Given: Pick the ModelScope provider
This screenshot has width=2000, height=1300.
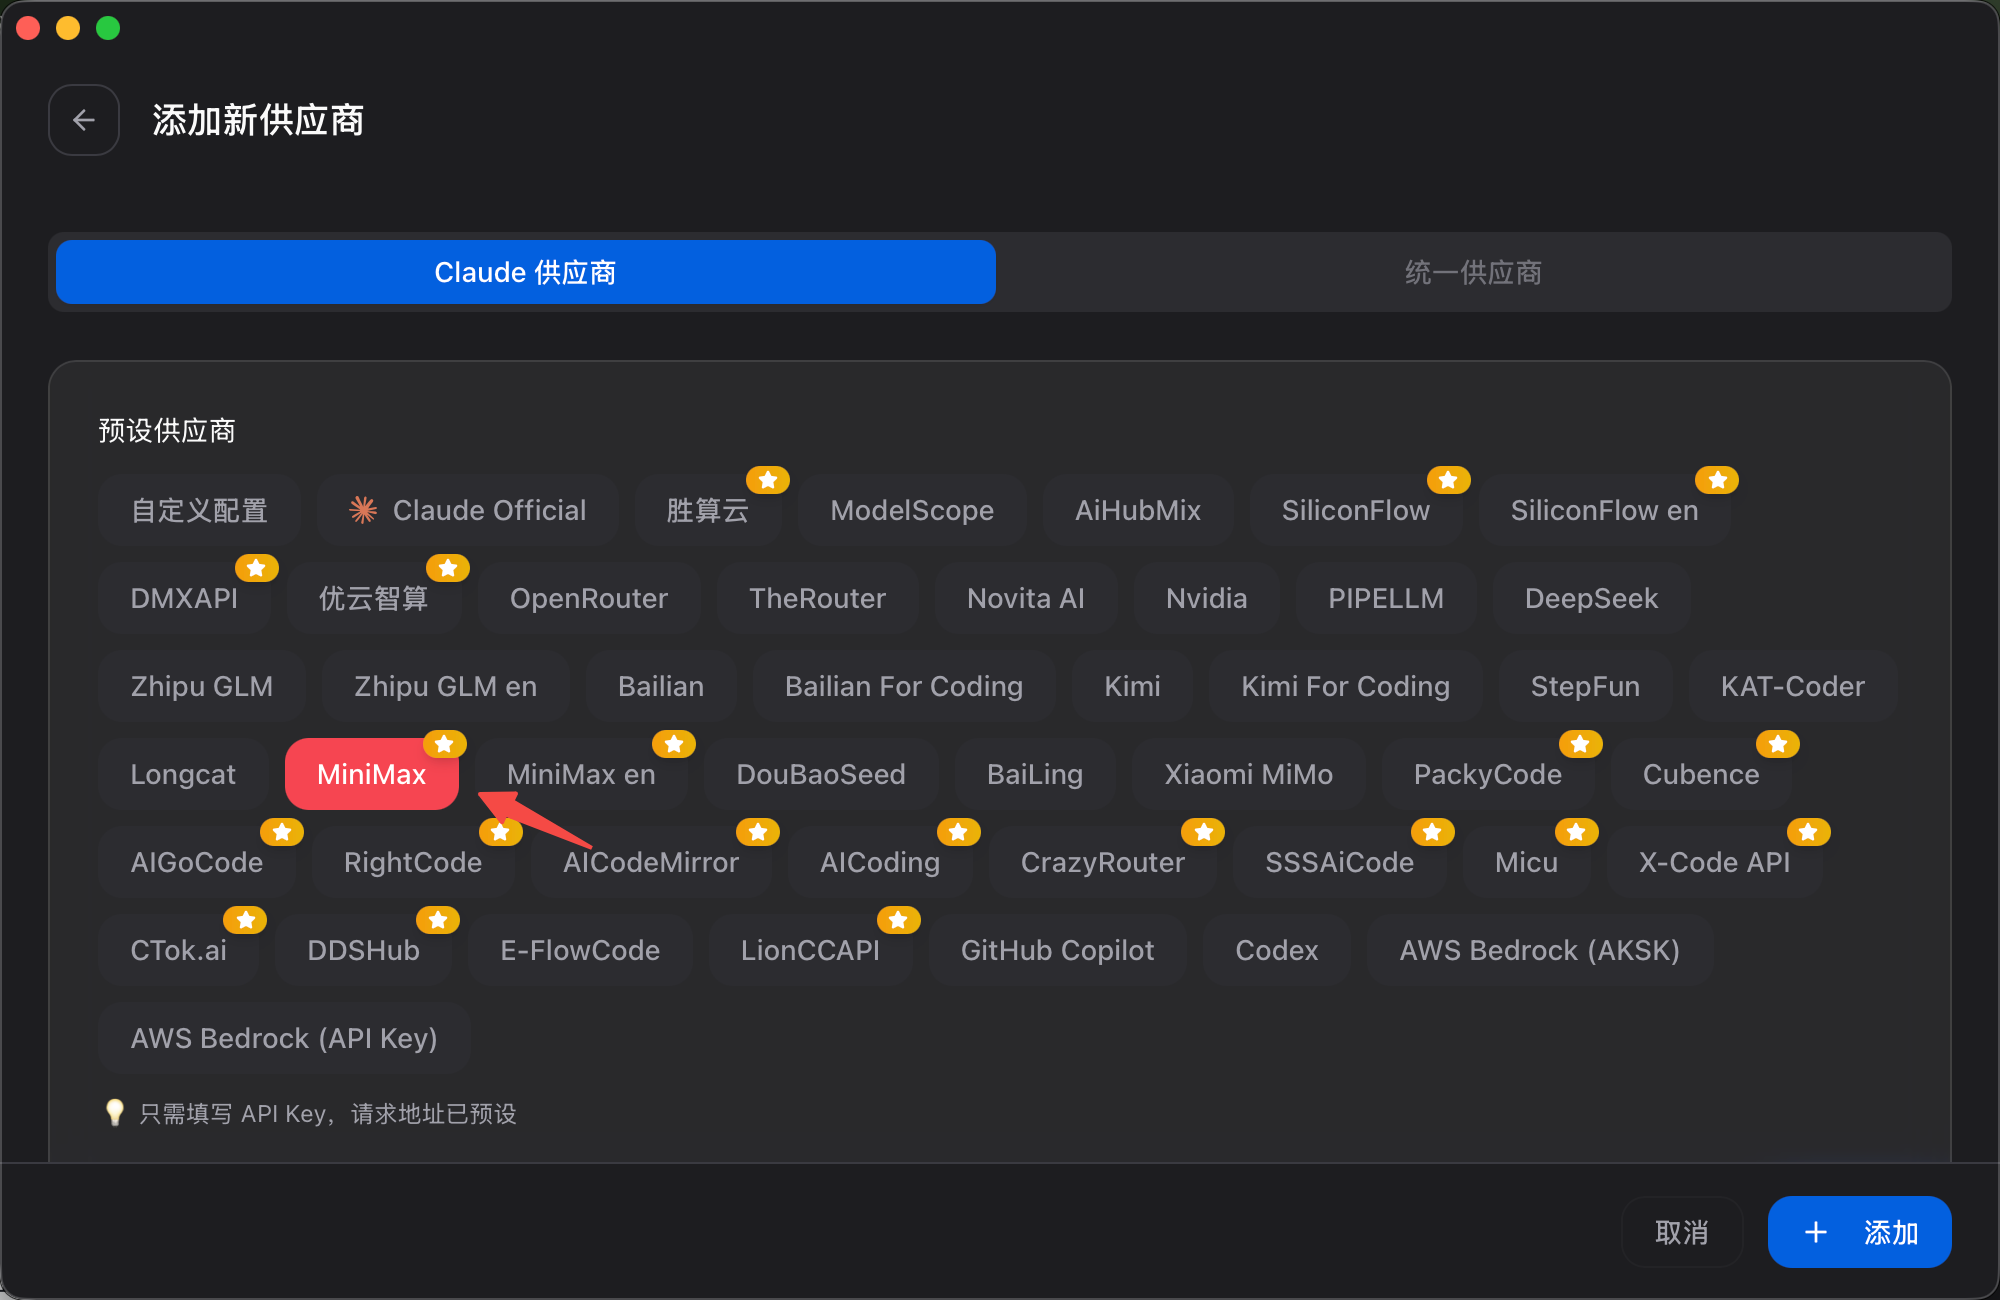Looking at the screenshot, I should pos(912,510).
